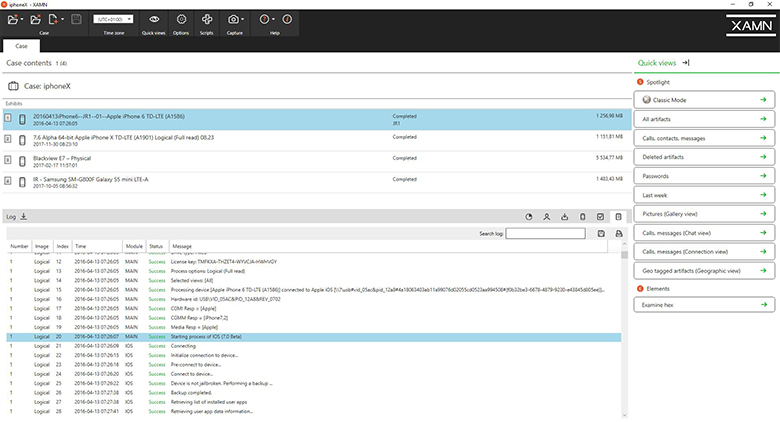Open Calls, messages (Connection view)

pos(704,252)
